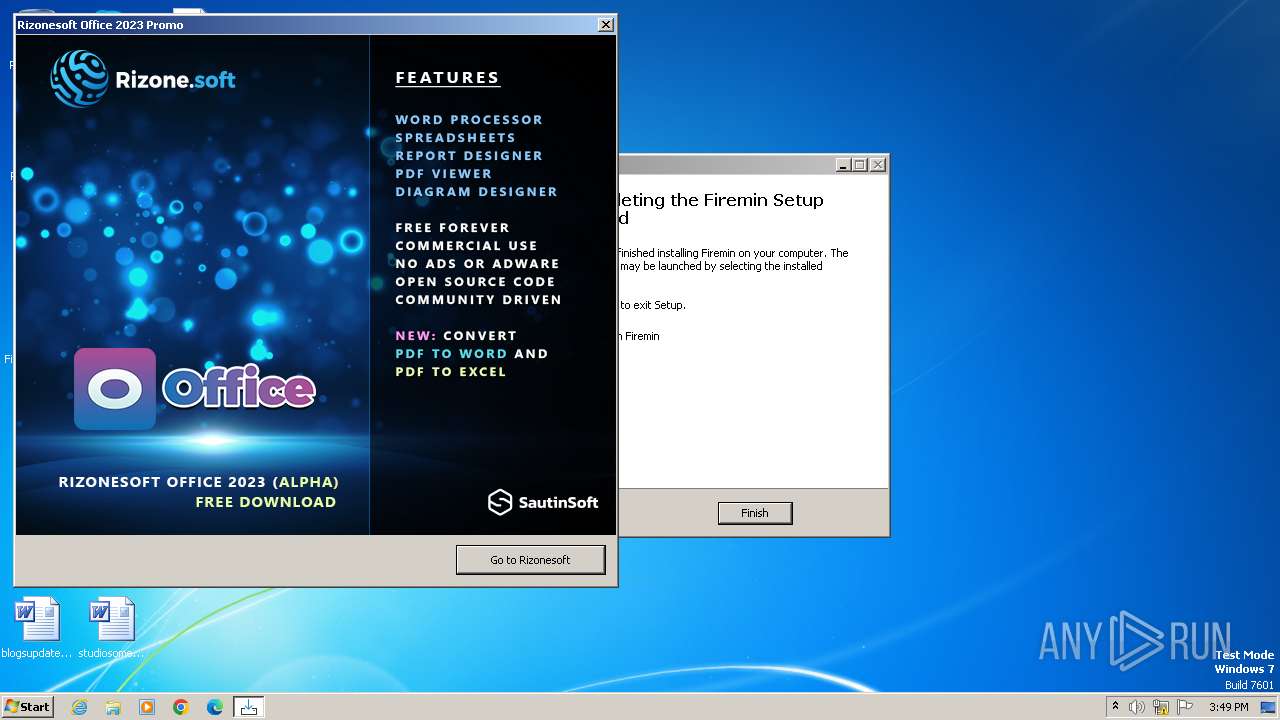Screen dimensions: 1280x720
Task: Click the 3:49 PM taskbar clock
Action: coord(1228,707)
